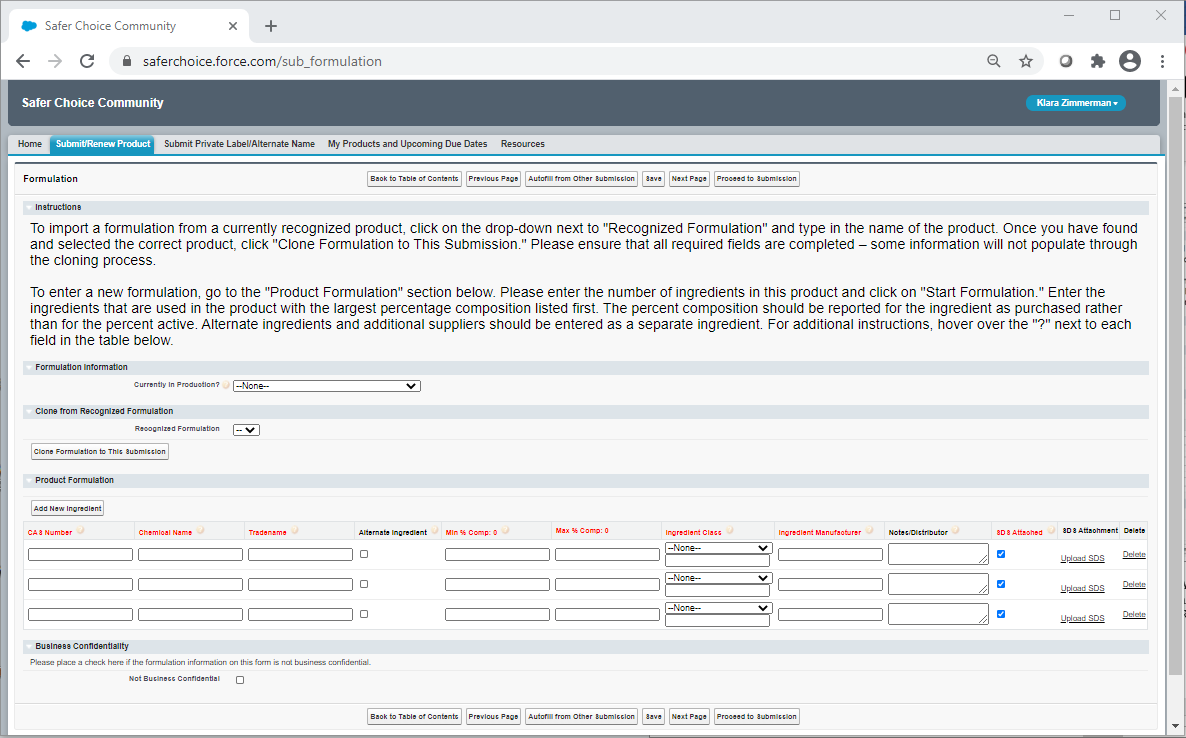Click the browser reload icon
The height and width of the screenshot is (738, 1186).
tap(87, 61)
